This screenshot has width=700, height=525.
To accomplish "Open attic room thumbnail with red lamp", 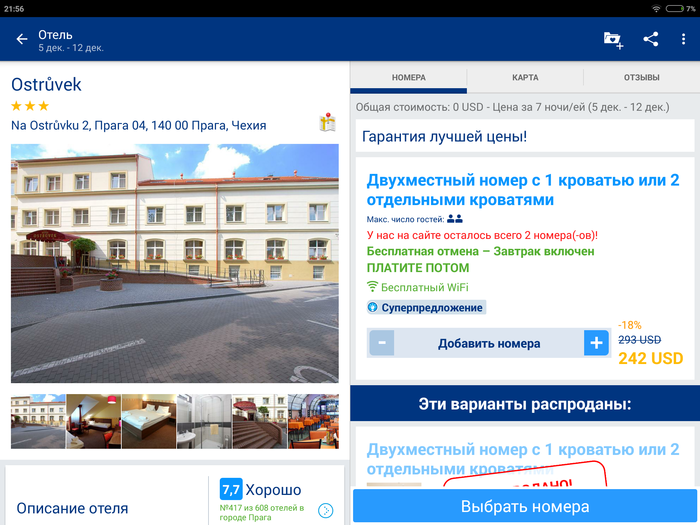I will (x=93, y=421).
